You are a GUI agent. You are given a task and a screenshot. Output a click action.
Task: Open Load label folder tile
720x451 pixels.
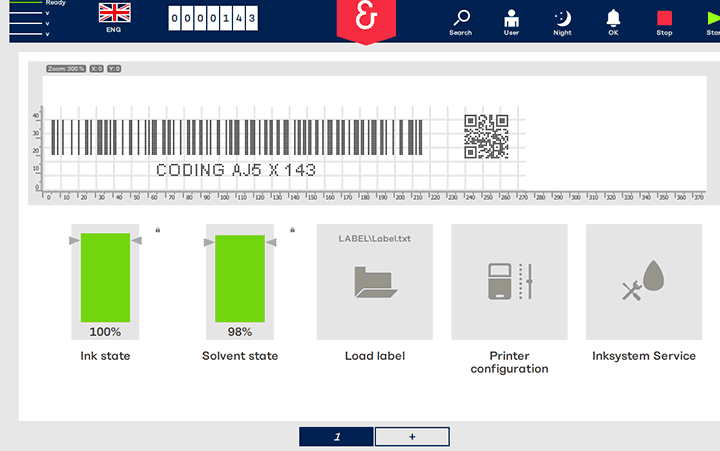(374, 282)
